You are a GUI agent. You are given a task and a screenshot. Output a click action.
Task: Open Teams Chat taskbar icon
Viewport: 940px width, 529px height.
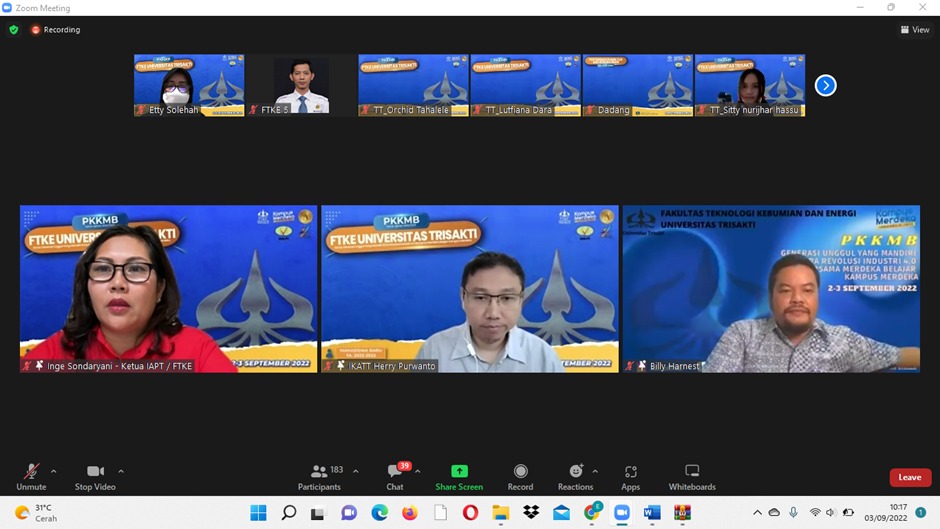pyautogui.click(x=349, y=513)
